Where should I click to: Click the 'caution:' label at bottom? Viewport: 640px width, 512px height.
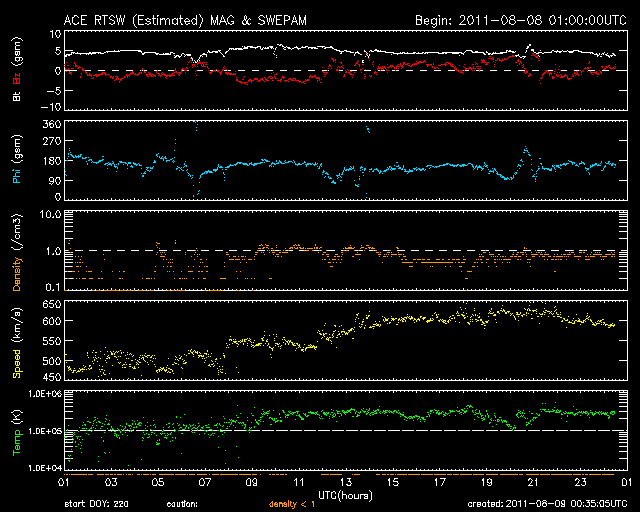182,504
